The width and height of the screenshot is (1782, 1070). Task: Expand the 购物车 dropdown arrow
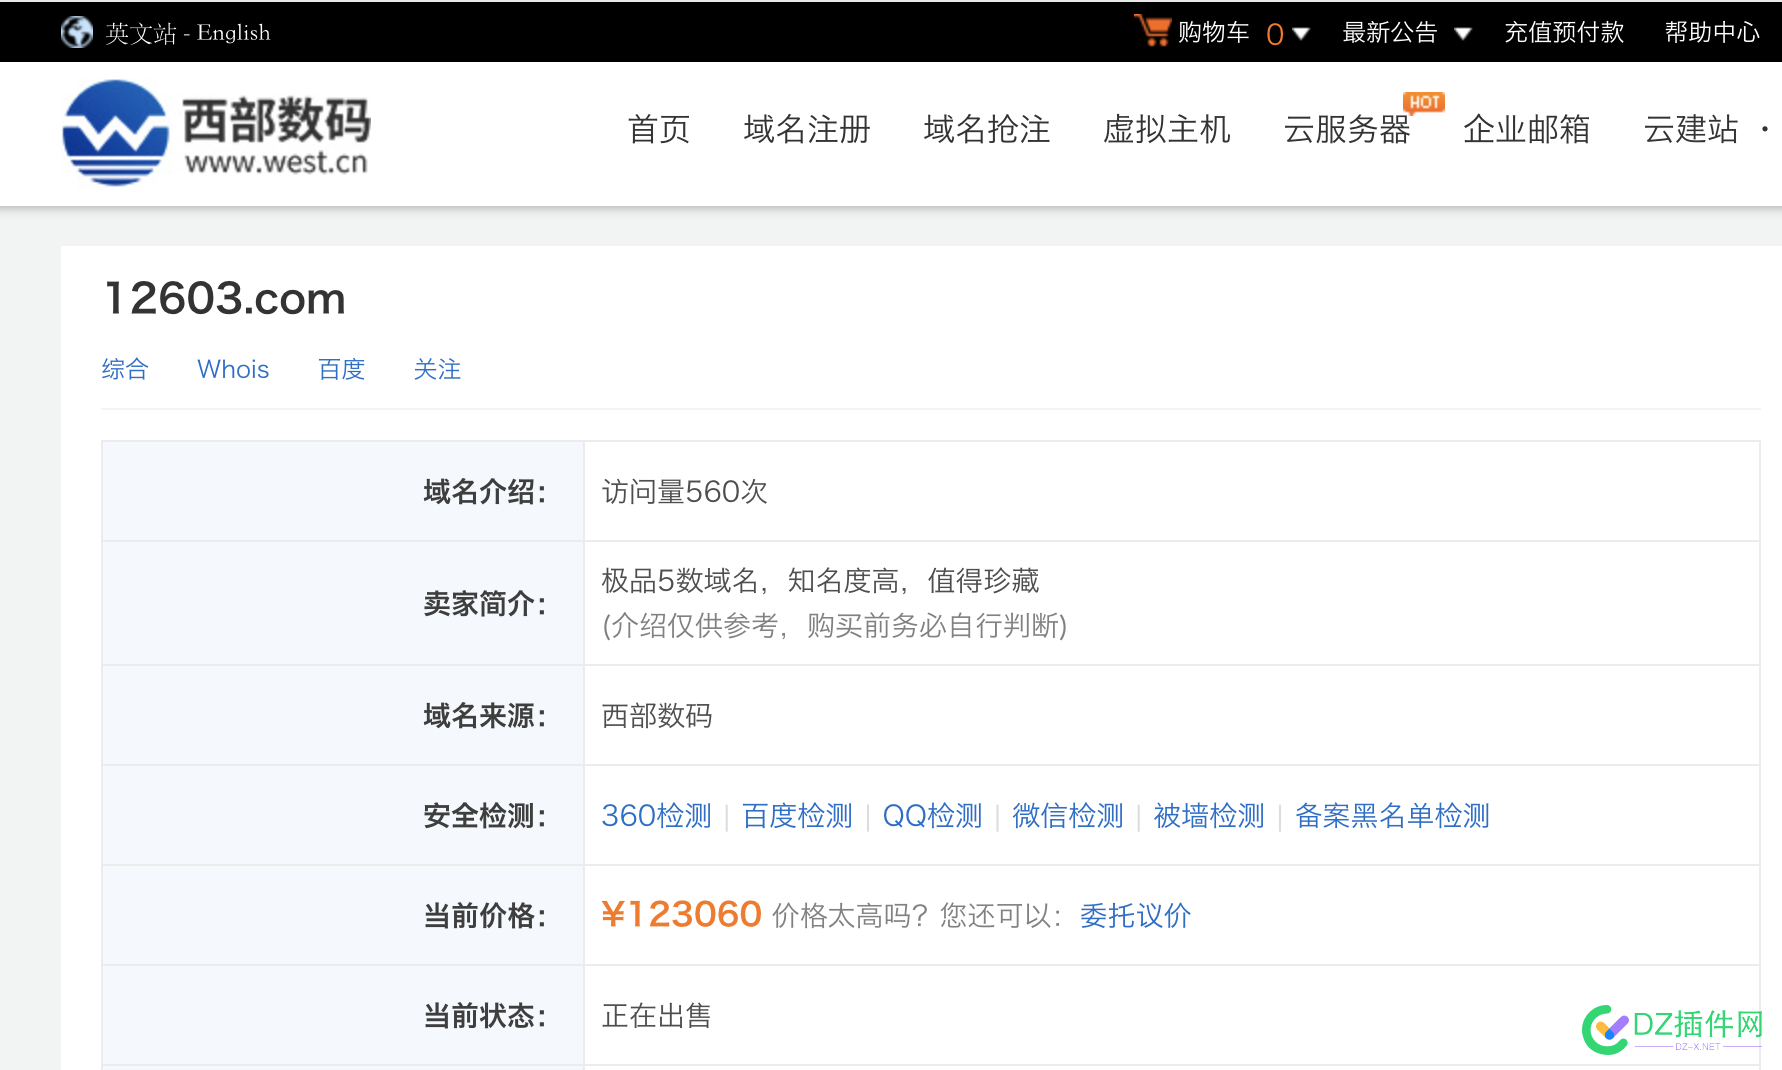coord(1301,33)
